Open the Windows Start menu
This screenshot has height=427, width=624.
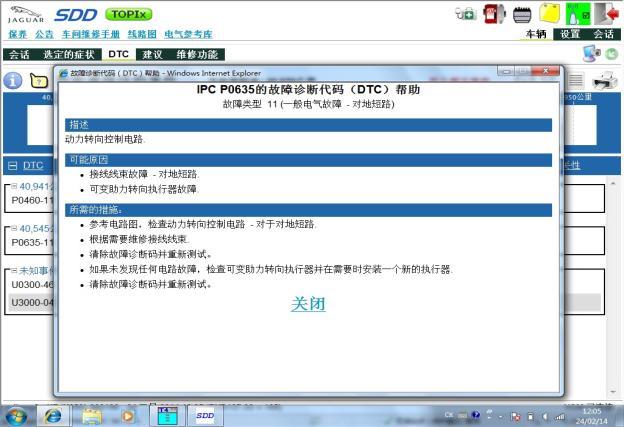coord(16,417)
